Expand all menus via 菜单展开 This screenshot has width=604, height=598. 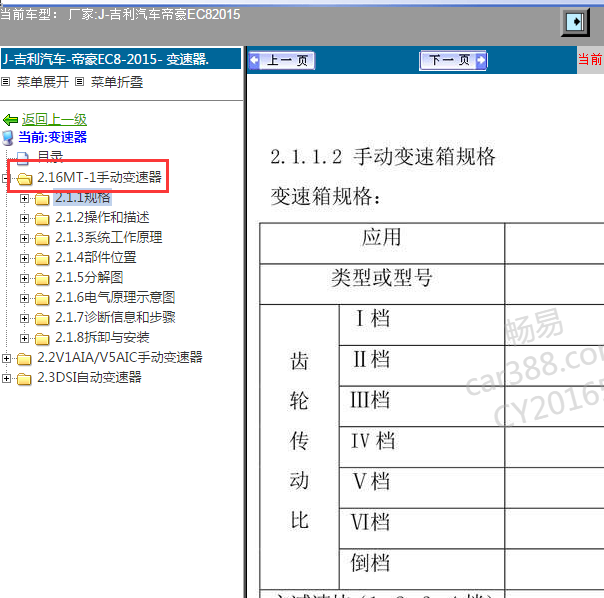pyautogui.click(x=43, y=82)
